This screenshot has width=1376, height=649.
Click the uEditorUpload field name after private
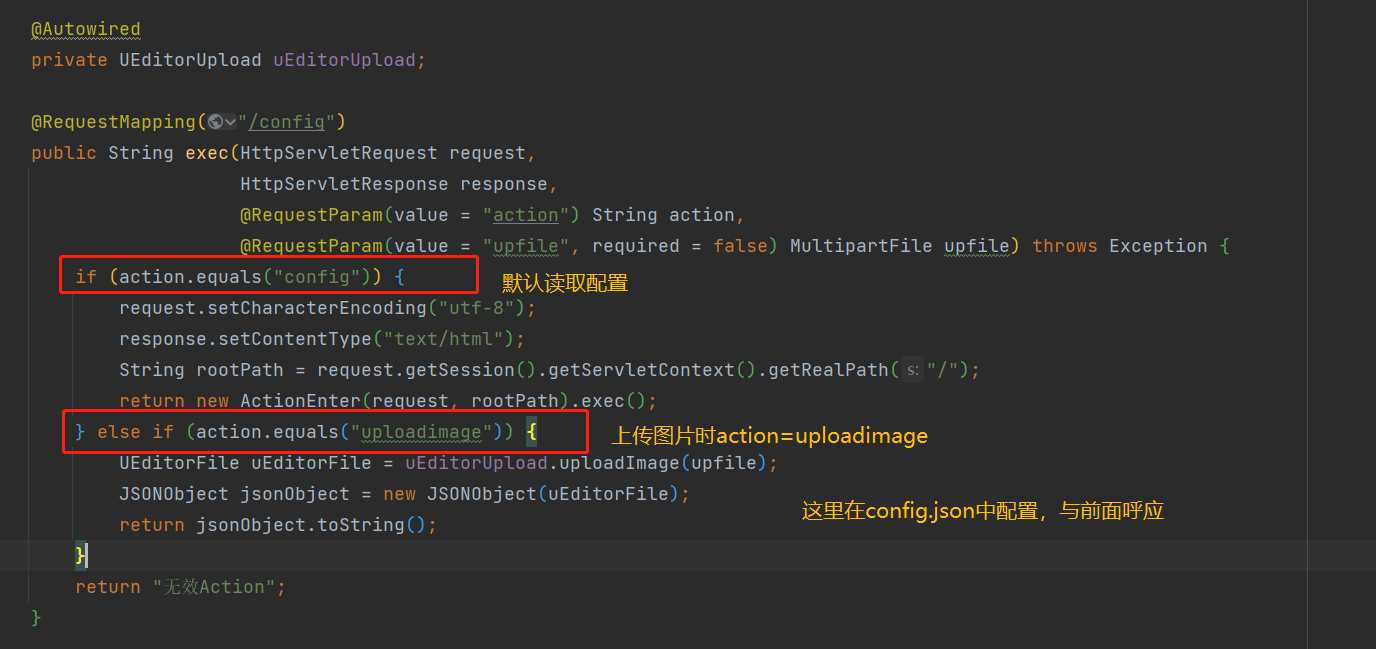click(x=344, y=60)
